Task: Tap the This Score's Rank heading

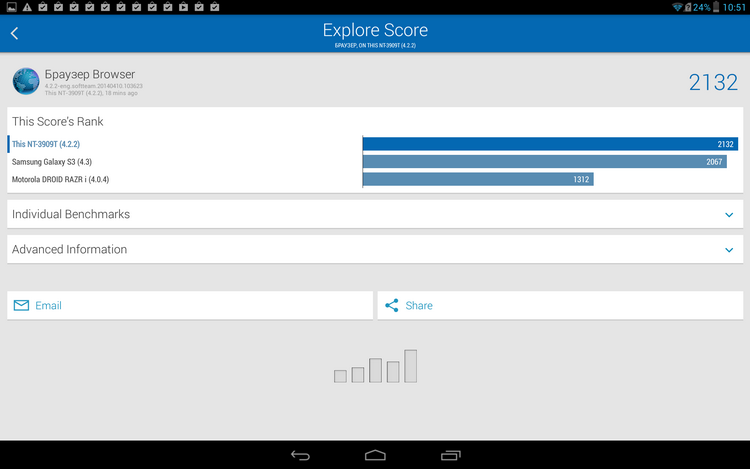Action: point(57,121)
